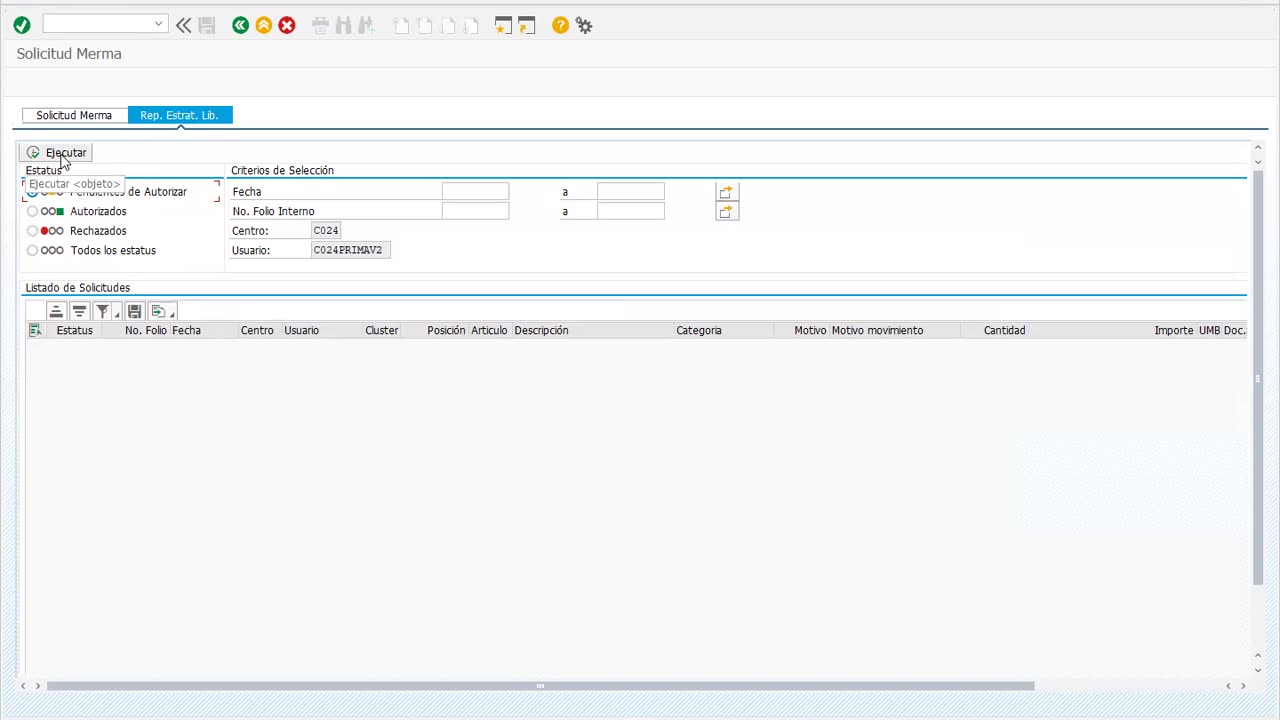The width and height of the screenshot is (1280, 720).
Task: Click the Save diskette icon in top toolbar
Action: 207,25
